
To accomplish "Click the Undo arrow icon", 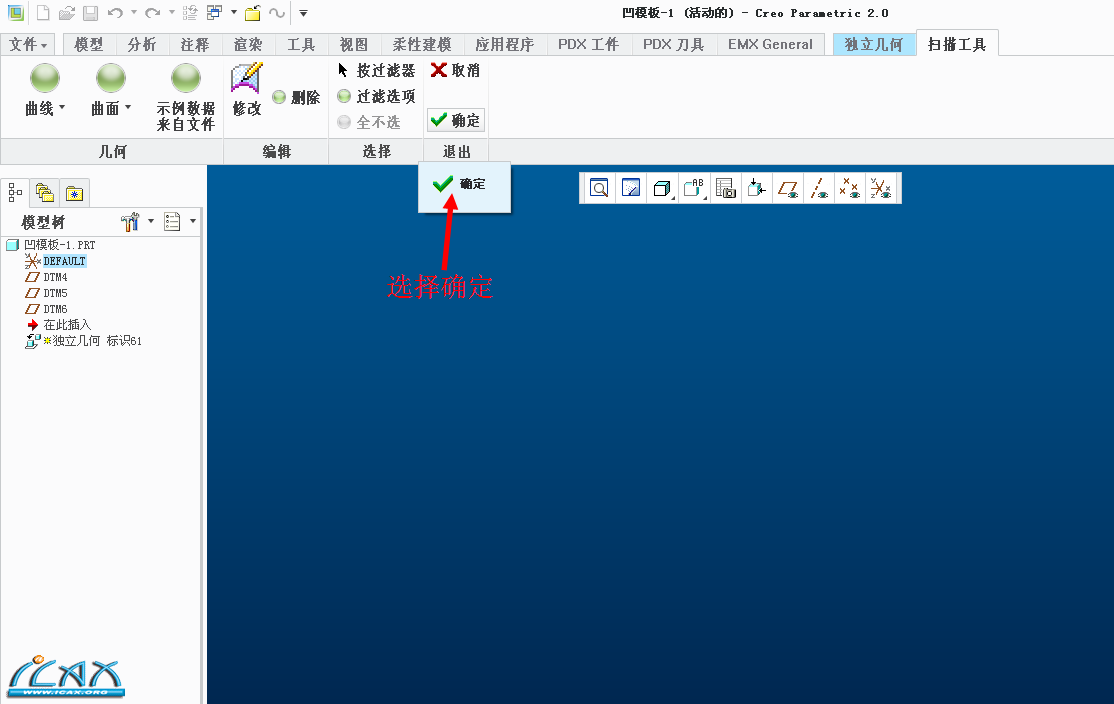I will click(115, 13).
